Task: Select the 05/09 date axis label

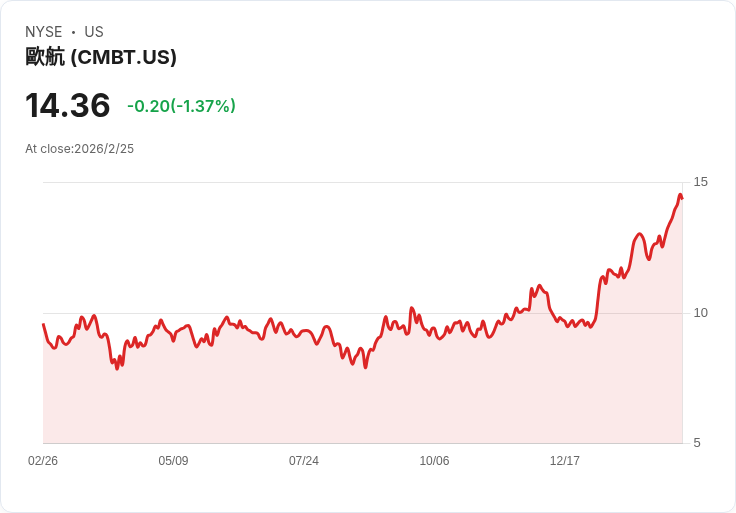Action: [173, 461]
